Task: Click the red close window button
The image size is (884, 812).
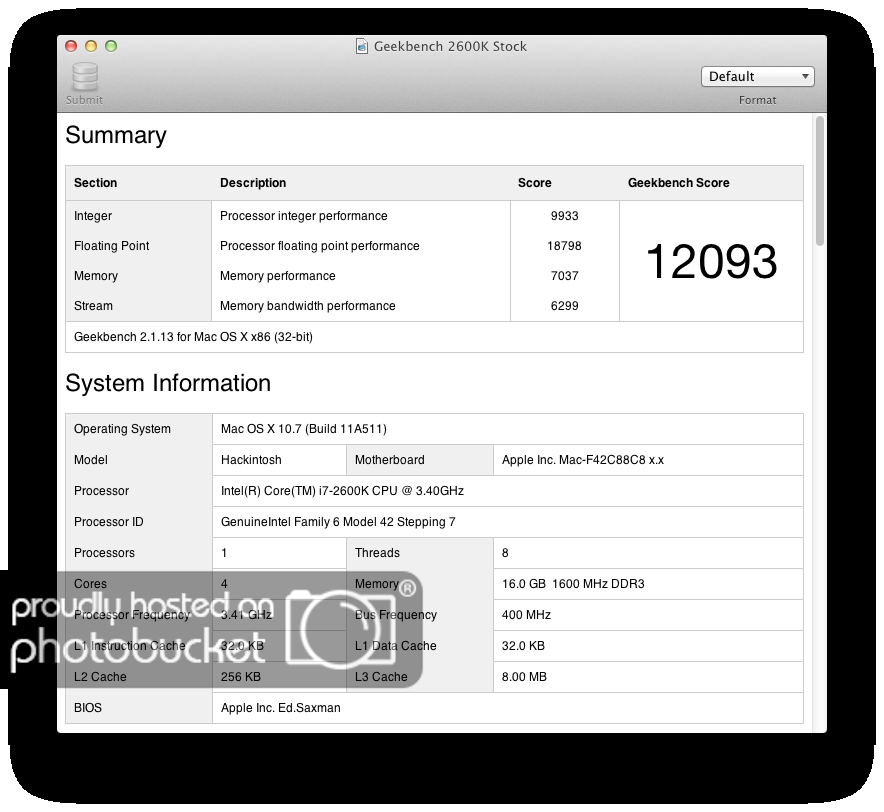Action: 72,46
